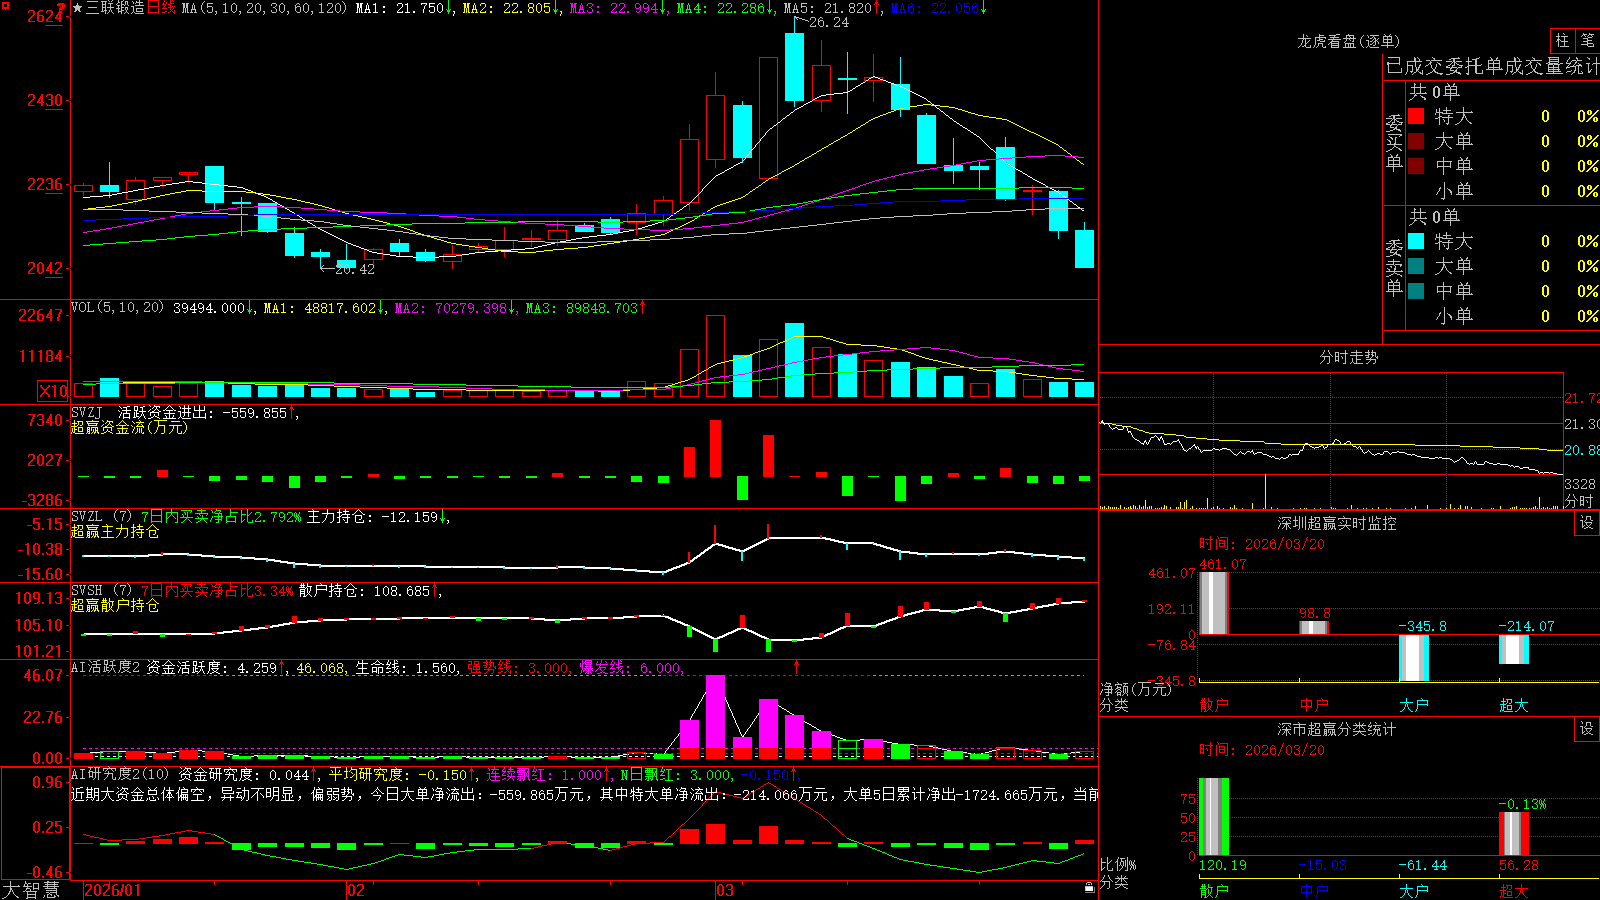Click teal swatch beside 委卖单 大单

coord(1416,266)
